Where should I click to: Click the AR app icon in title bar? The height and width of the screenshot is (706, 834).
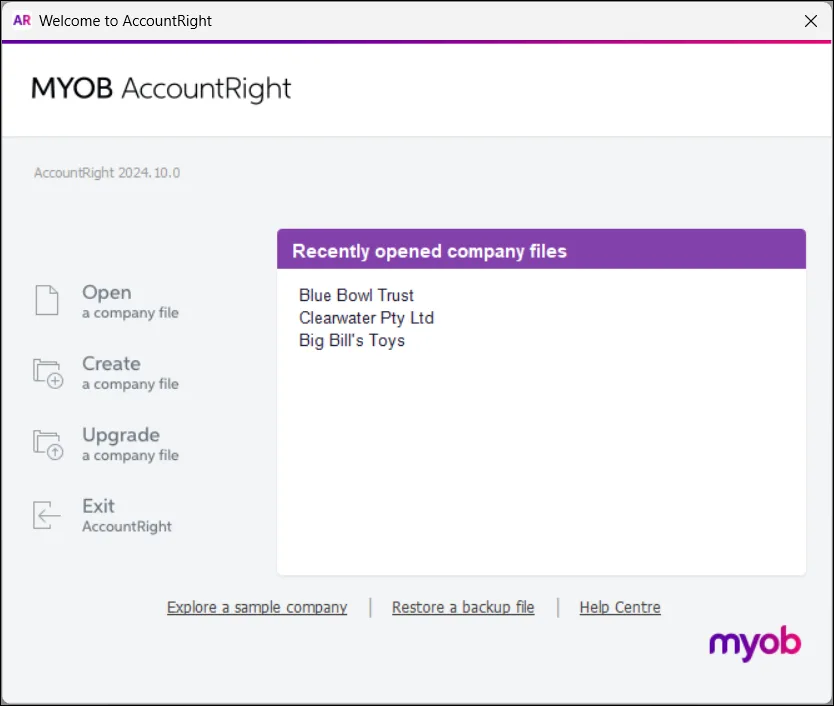tap(22, 20)
